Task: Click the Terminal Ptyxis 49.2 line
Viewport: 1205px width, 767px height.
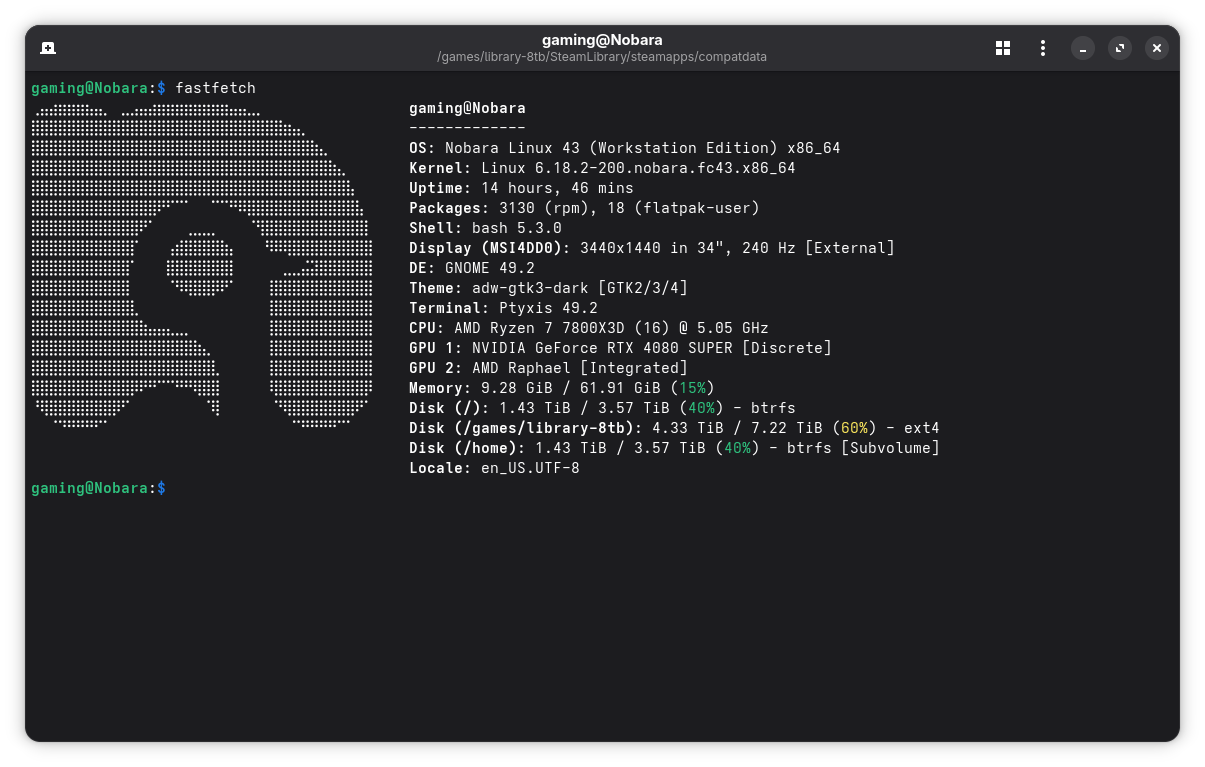Action: tap(503, 308)
